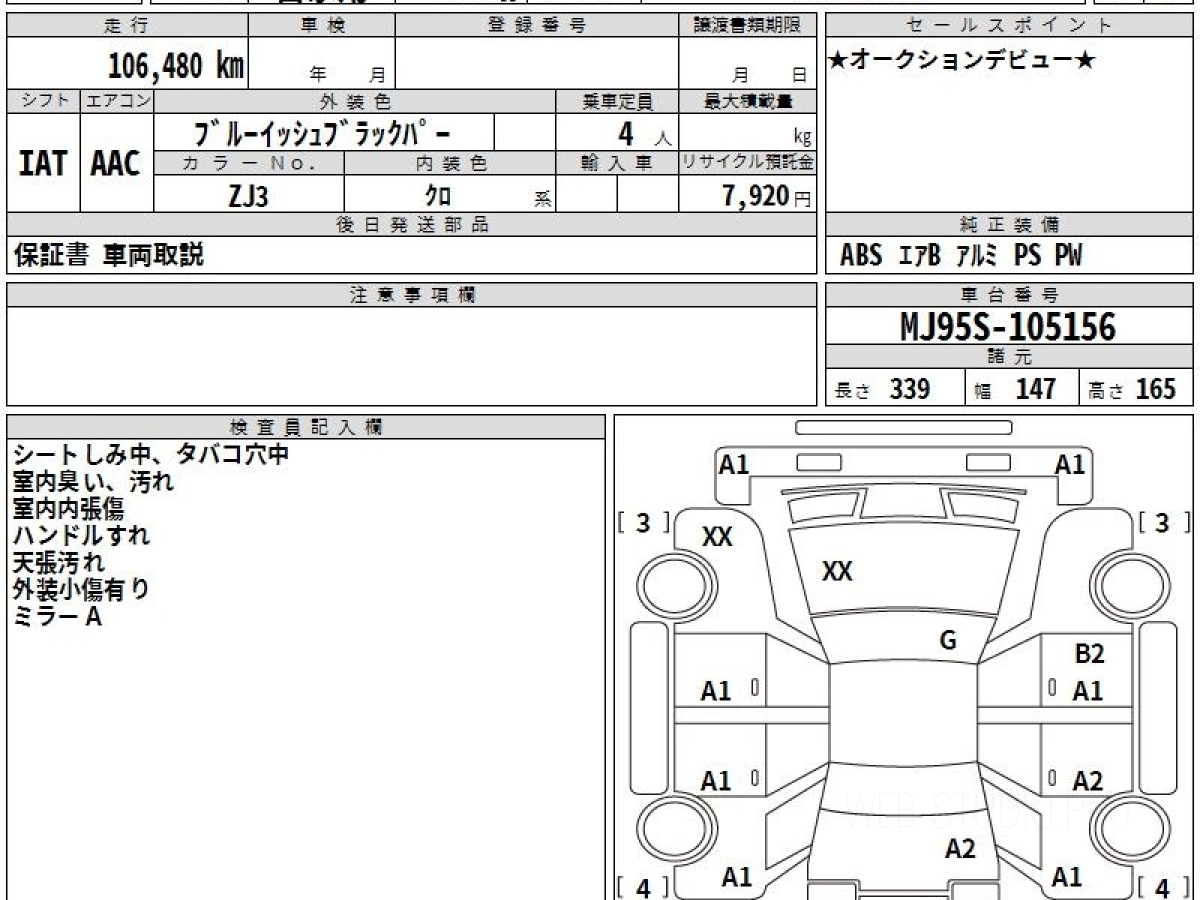Click the カラーNo. label
The height and width of the screenshot is (900, 1200).
click(x=249, y=163)
